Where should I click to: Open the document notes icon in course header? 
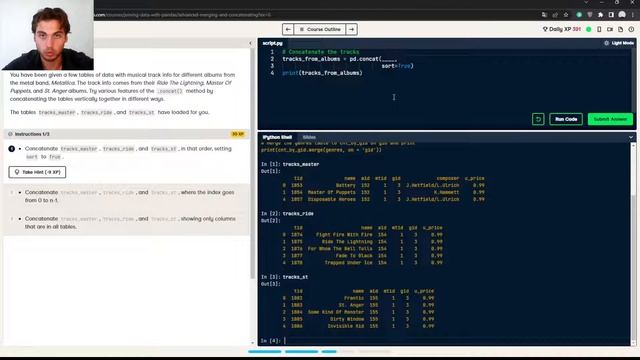click(620, 29)
